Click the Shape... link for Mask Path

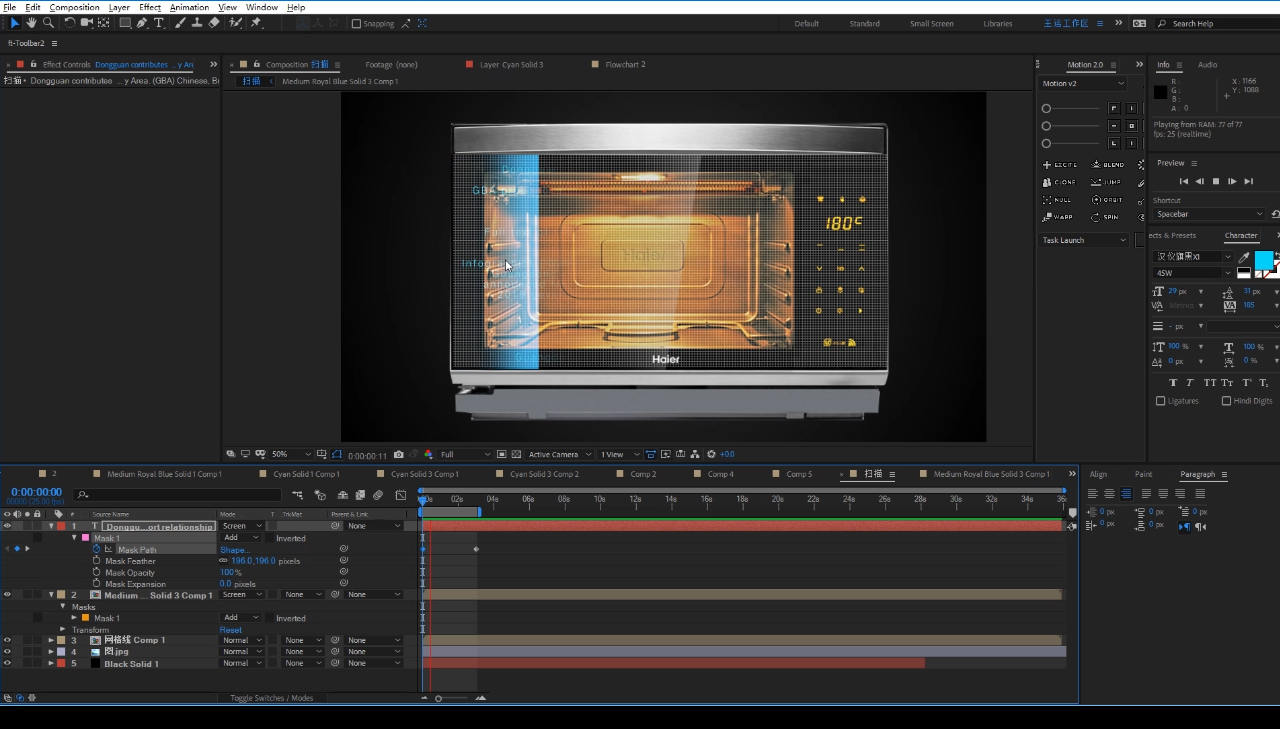[x=235, y=550]
